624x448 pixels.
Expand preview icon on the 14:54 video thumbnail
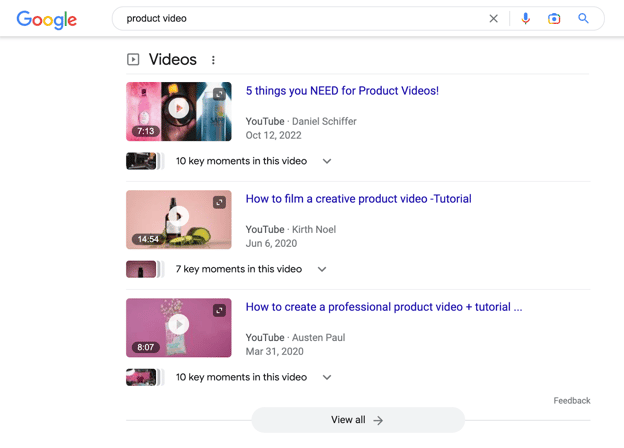[219, 203]
